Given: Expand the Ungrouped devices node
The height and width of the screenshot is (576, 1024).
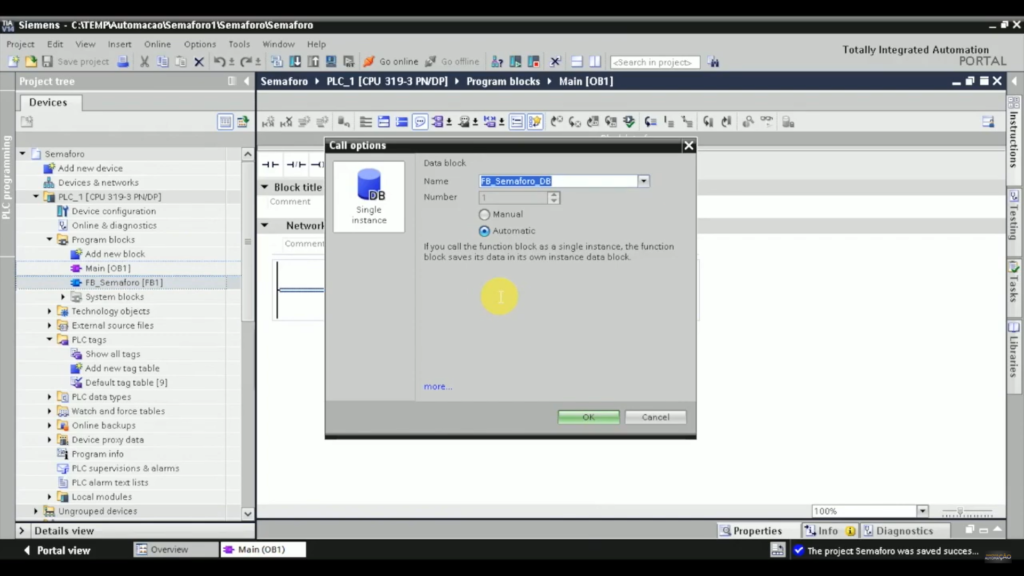Looking at the screenshot, I should click(x=36, y=511).
